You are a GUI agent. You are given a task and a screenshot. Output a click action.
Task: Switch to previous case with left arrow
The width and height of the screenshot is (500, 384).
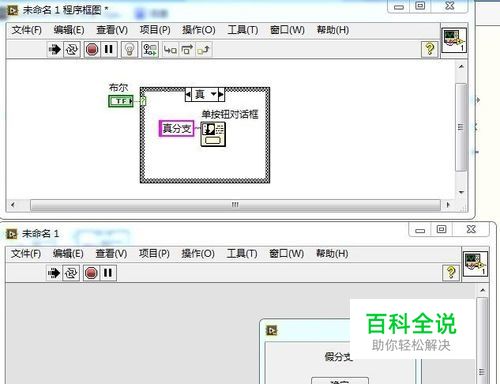tap(188, 95)
